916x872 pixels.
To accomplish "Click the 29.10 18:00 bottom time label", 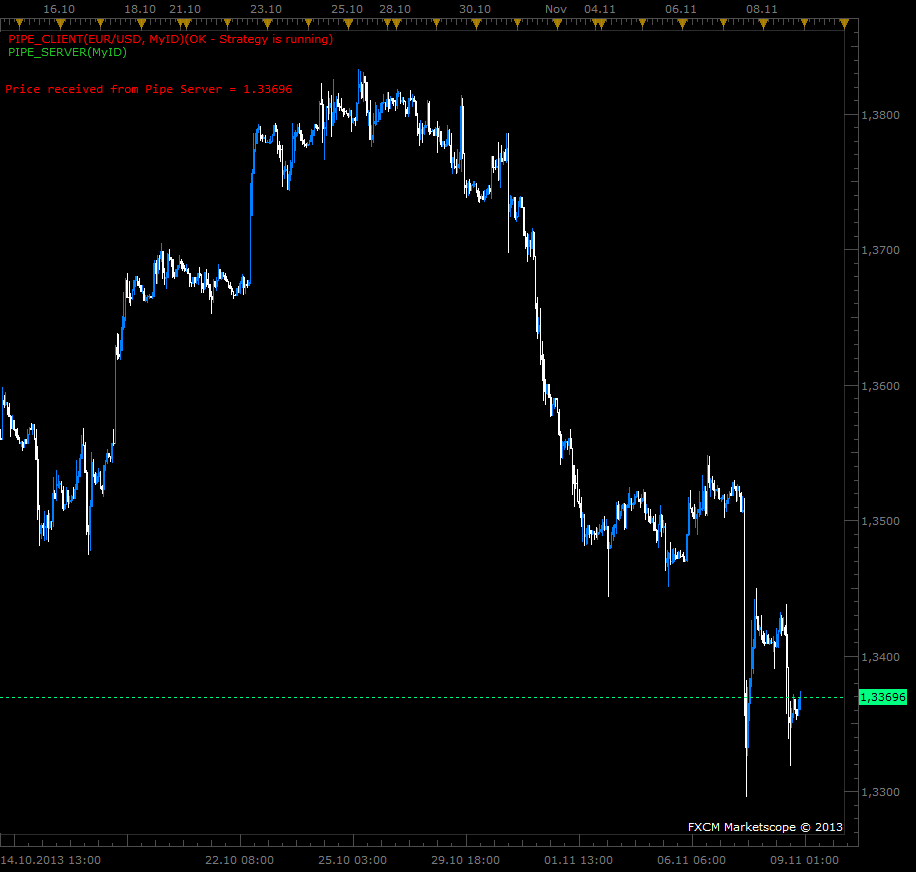I will (466, 860).
